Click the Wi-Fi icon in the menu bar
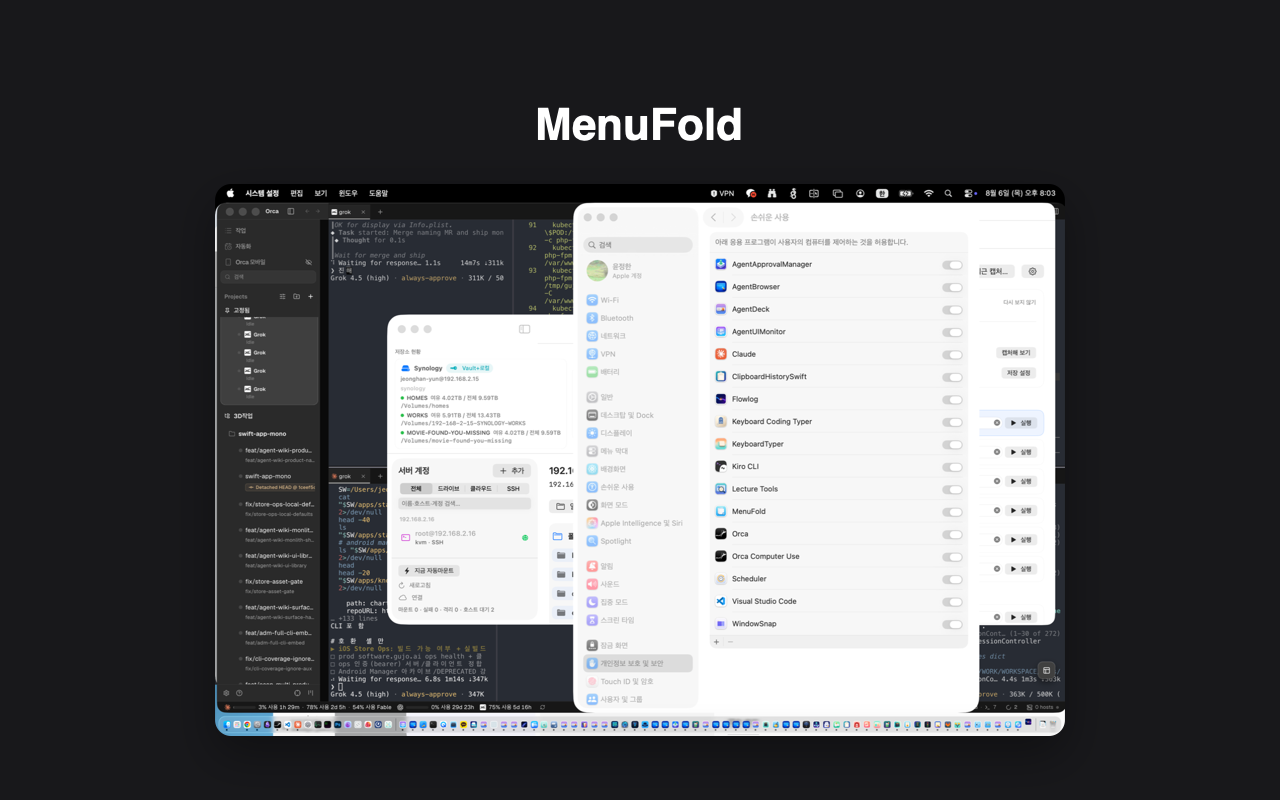1280x800 pixels. [928, 193]
